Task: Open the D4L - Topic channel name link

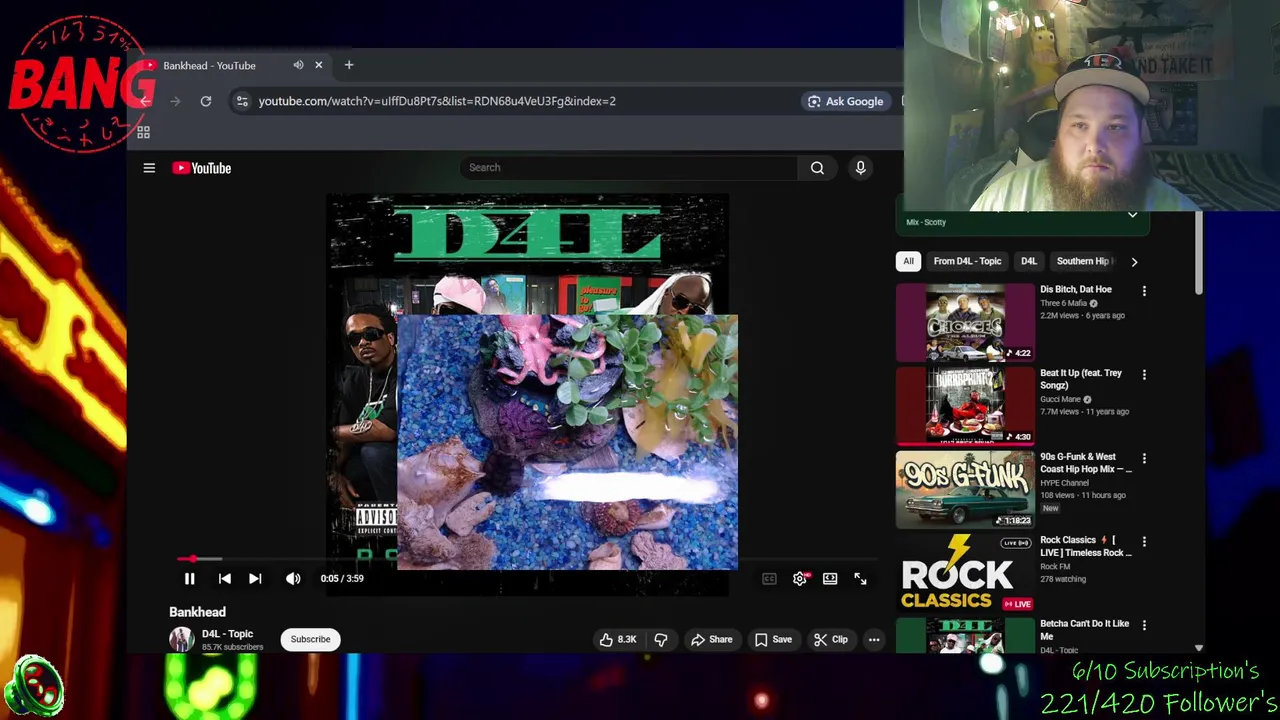Action: tap(227, 633)
